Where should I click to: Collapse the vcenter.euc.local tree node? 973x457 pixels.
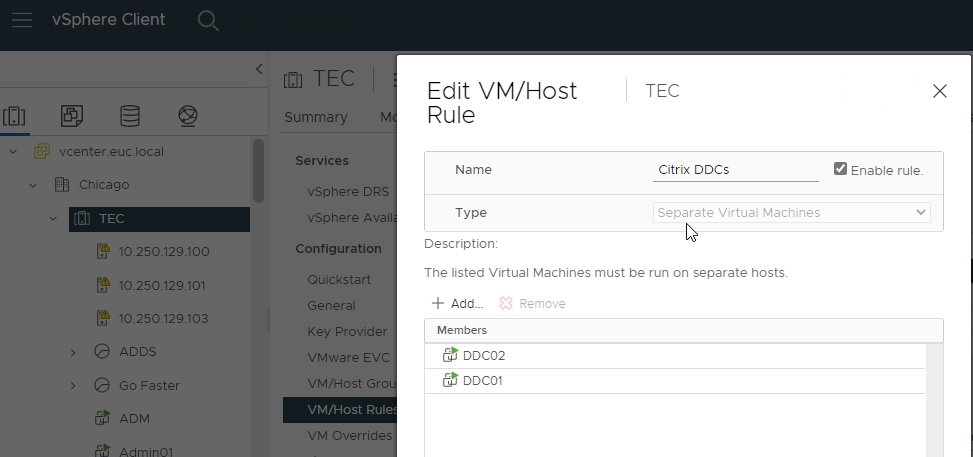(14, 152)
